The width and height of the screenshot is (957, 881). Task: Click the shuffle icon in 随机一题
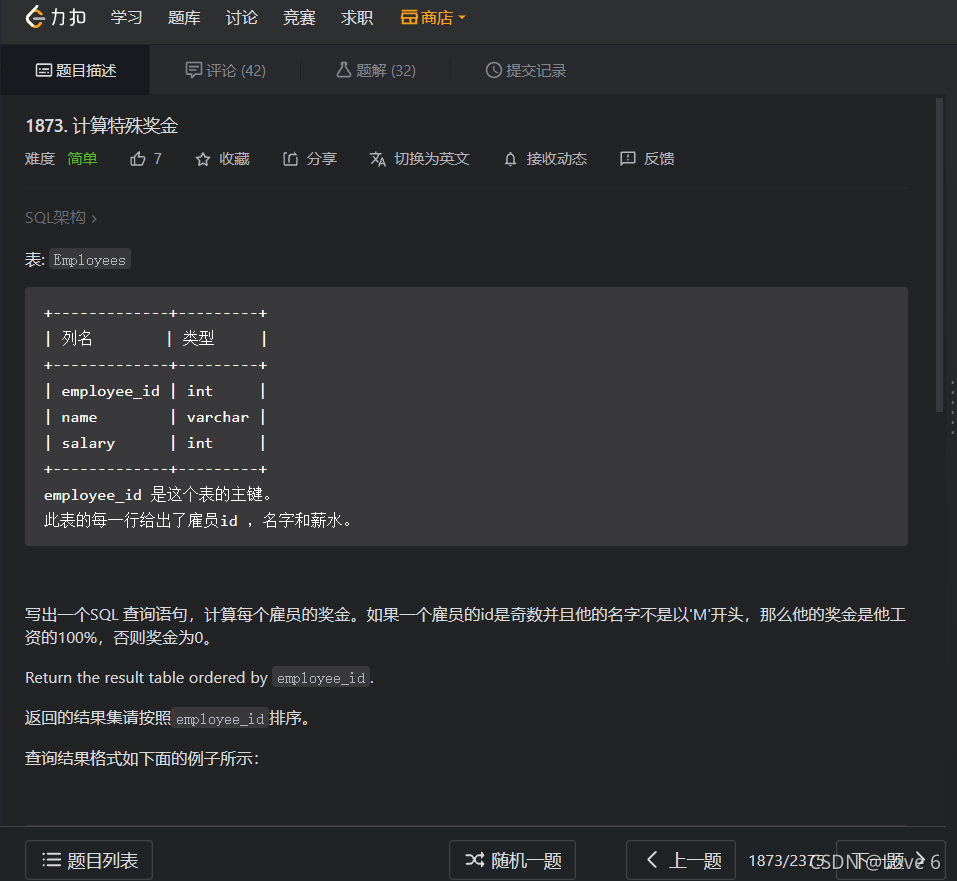coord(475,860)
